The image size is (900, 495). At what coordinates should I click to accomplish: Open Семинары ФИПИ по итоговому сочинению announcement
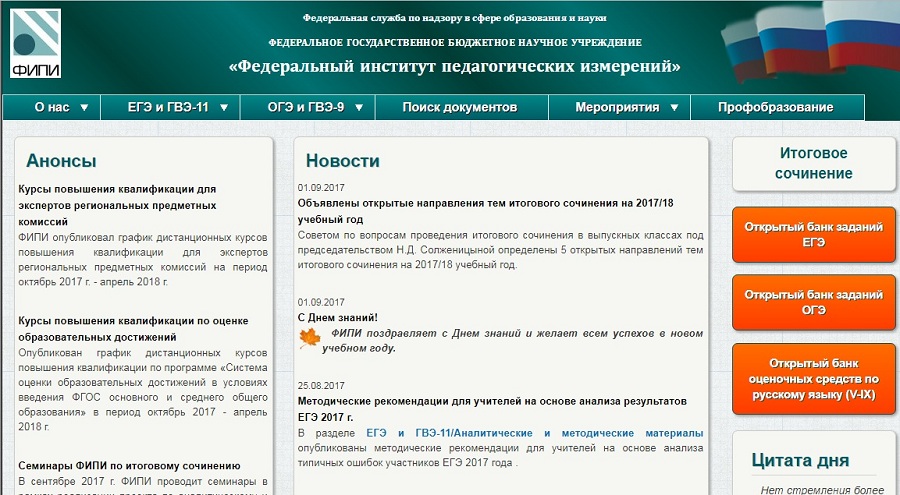point(129,466)
